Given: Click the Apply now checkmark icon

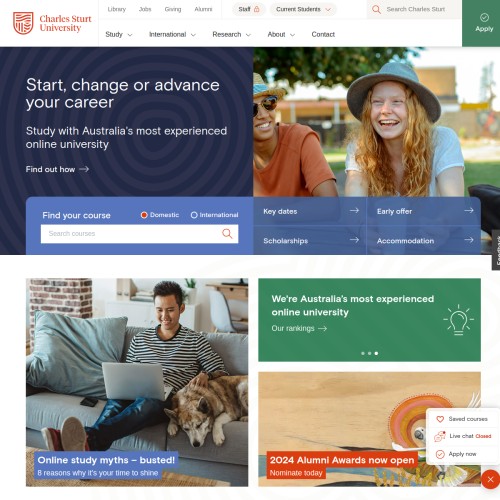Looking at the screenshot, I should coord(440,454).
